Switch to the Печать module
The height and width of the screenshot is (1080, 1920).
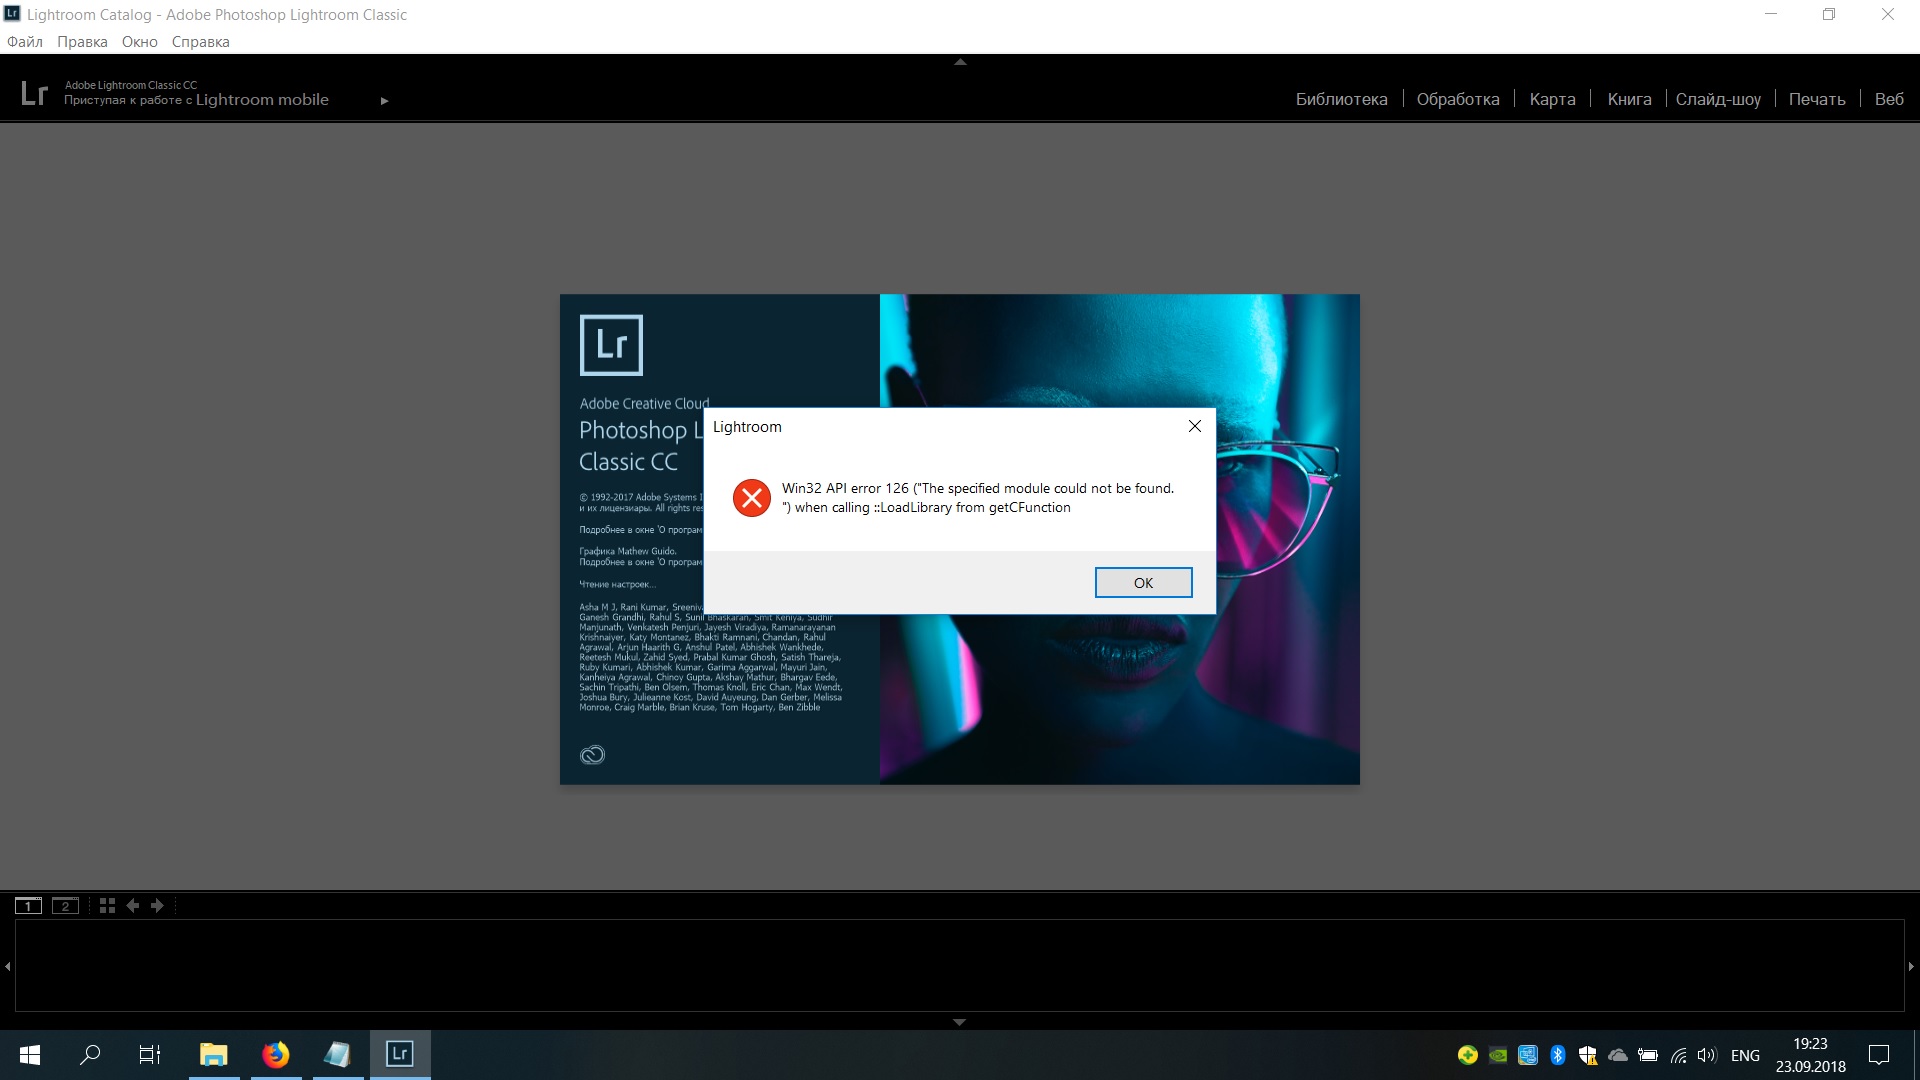click(1817, 99)
